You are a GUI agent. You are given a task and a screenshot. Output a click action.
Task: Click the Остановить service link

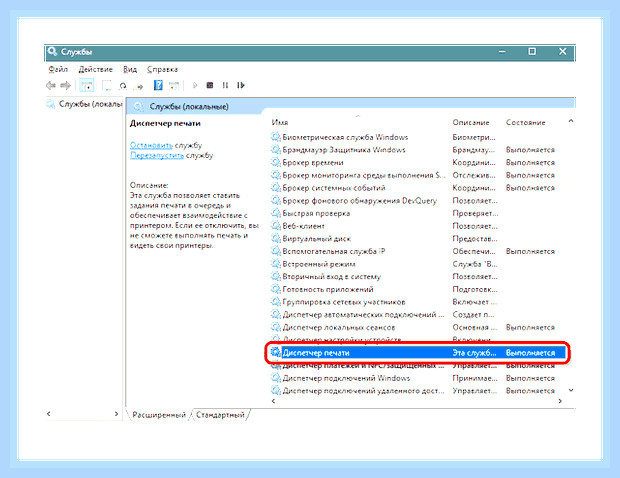[151, 145]
